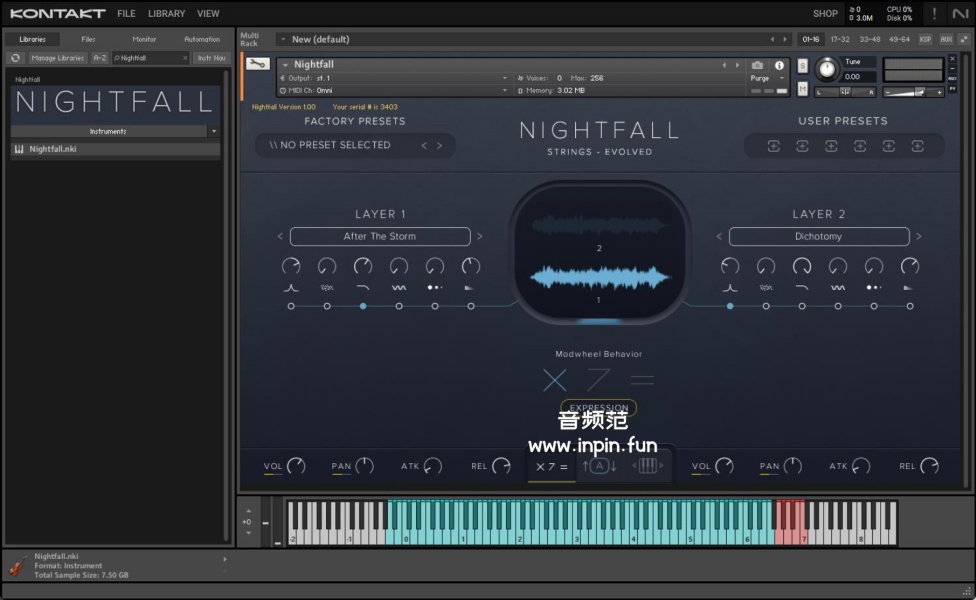
Task: Click the camera snapshot icon
Action: coord(757,65)
